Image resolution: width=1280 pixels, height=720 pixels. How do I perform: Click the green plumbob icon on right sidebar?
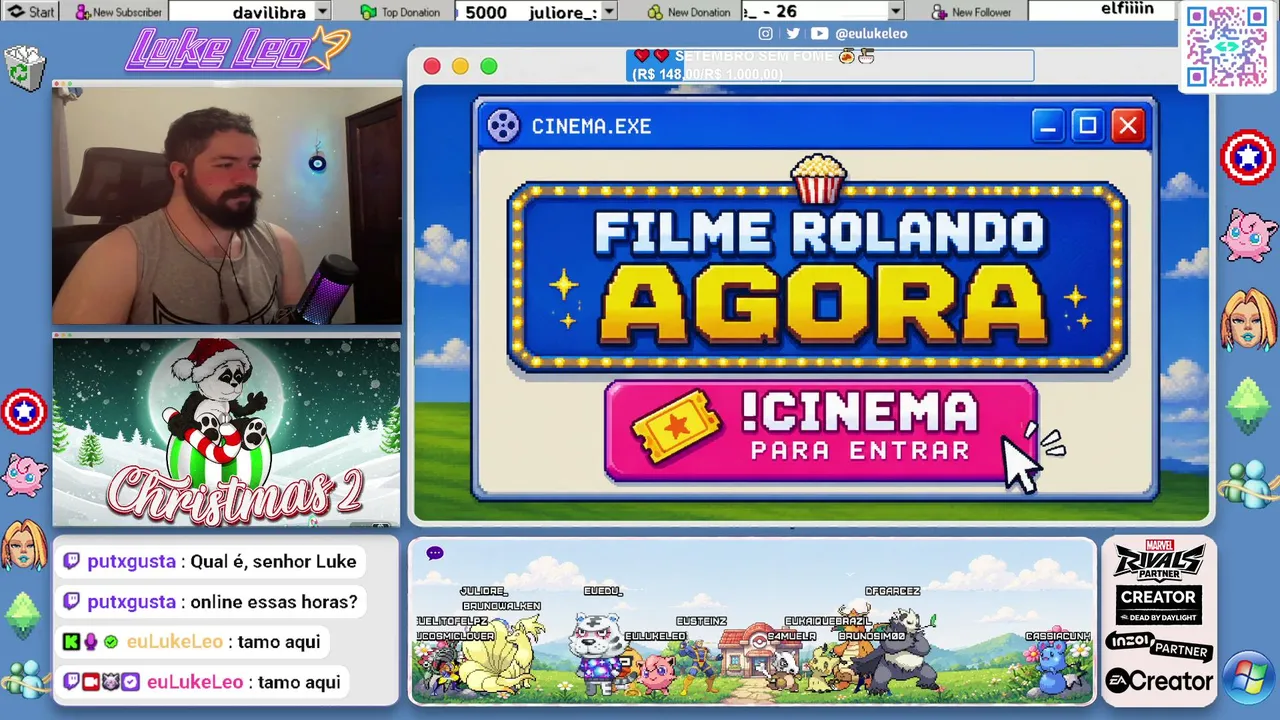click(1249, 405)
